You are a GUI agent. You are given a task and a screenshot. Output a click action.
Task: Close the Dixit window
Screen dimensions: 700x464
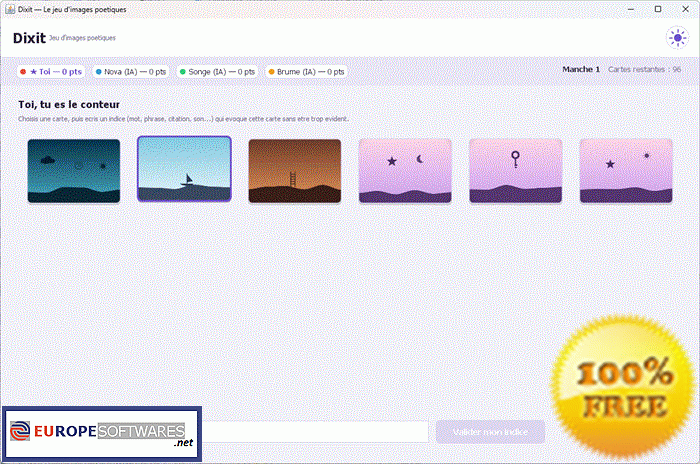tap(685, 9)
